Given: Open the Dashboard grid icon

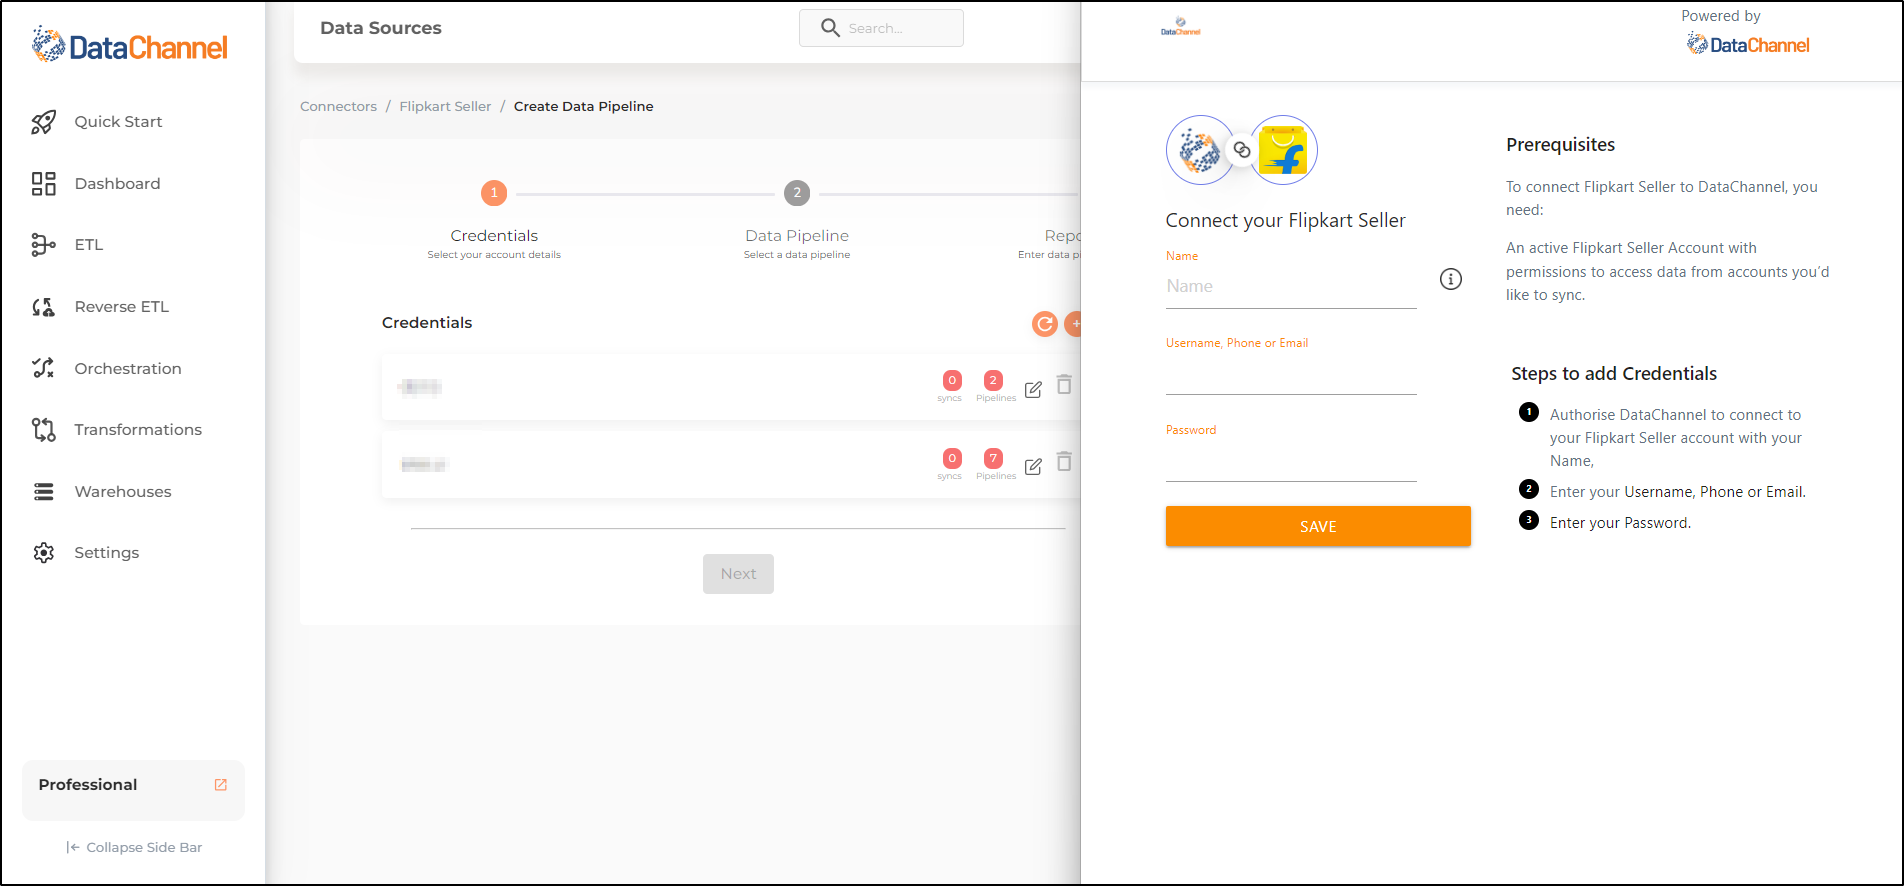Looking at the screenshot, I should pyautogui.click(x=43, y=184).
